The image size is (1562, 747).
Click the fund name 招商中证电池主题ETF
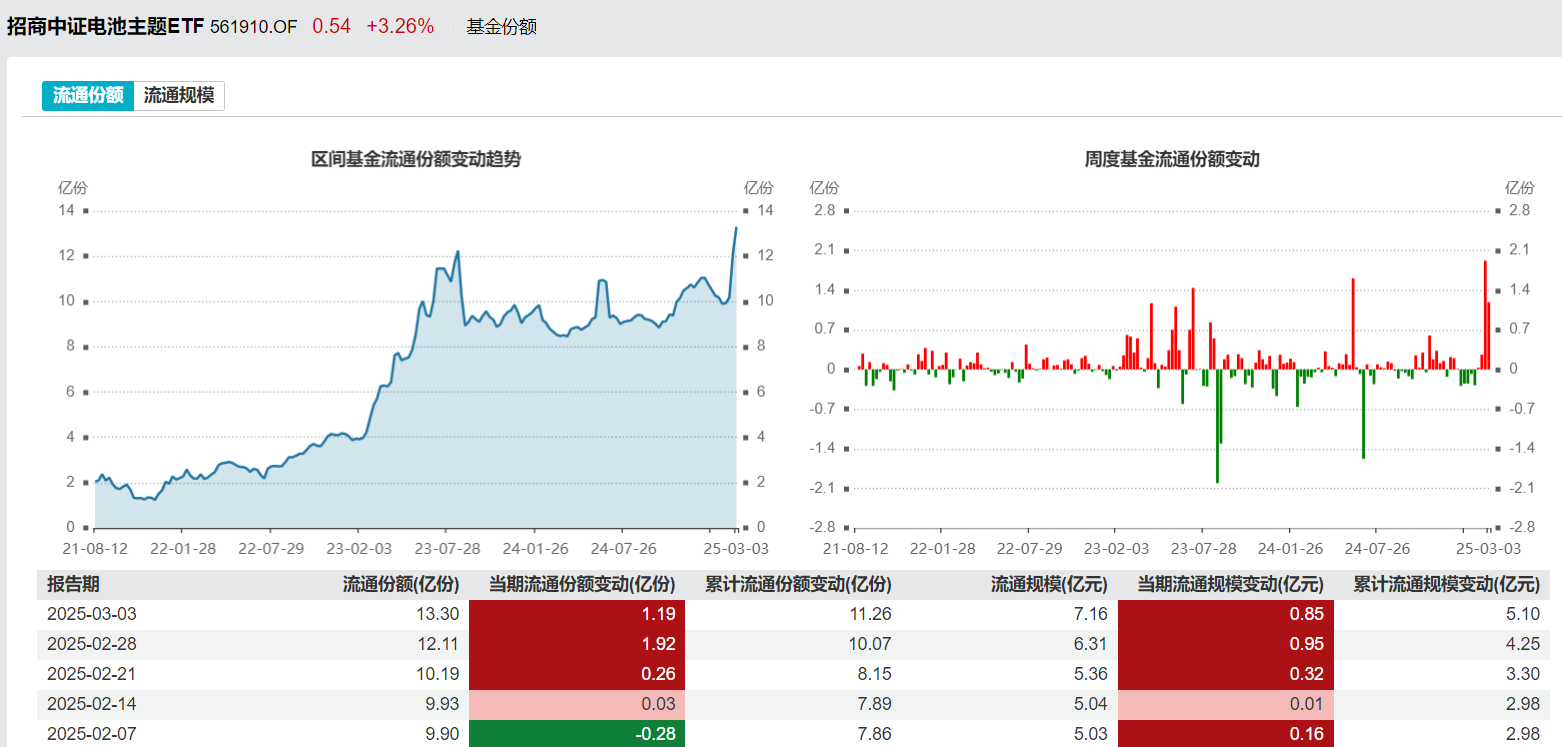(x=105, y=27)
